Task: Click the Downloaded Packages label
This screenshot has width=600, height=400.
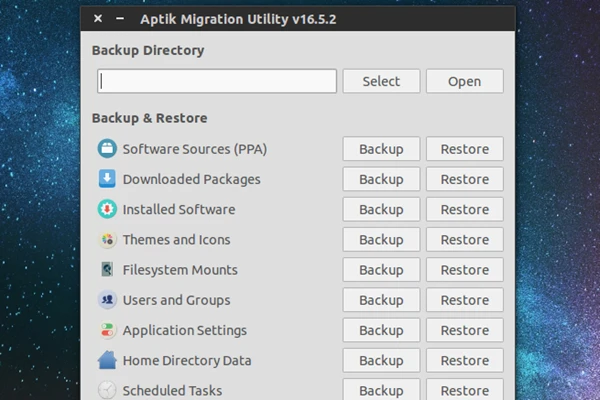Action: (191, 179)
